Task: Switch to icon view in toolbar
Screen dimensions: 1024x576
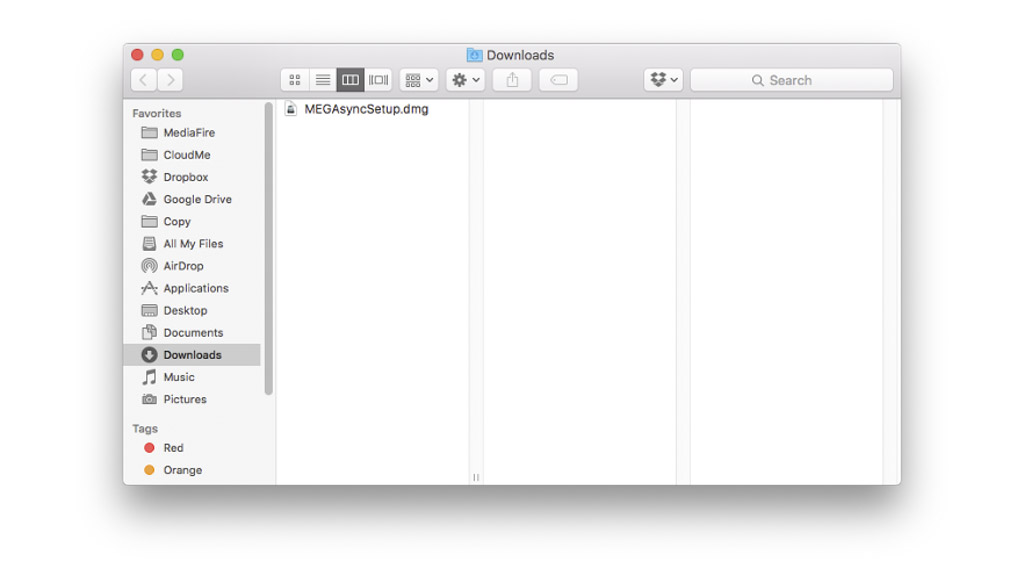Action: coord(295,80)
